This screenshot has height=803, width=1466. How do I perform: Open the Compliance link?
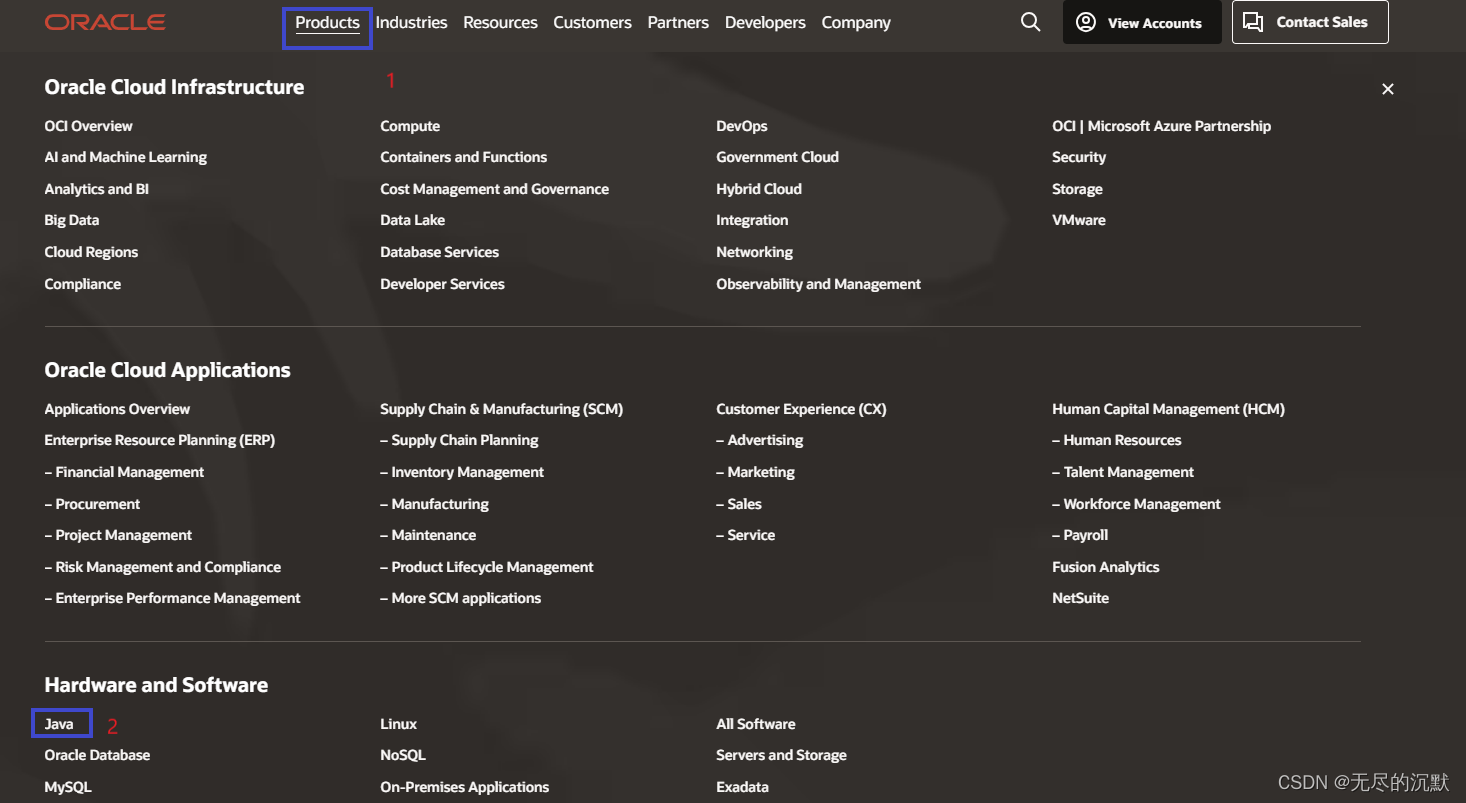(82, 284)
